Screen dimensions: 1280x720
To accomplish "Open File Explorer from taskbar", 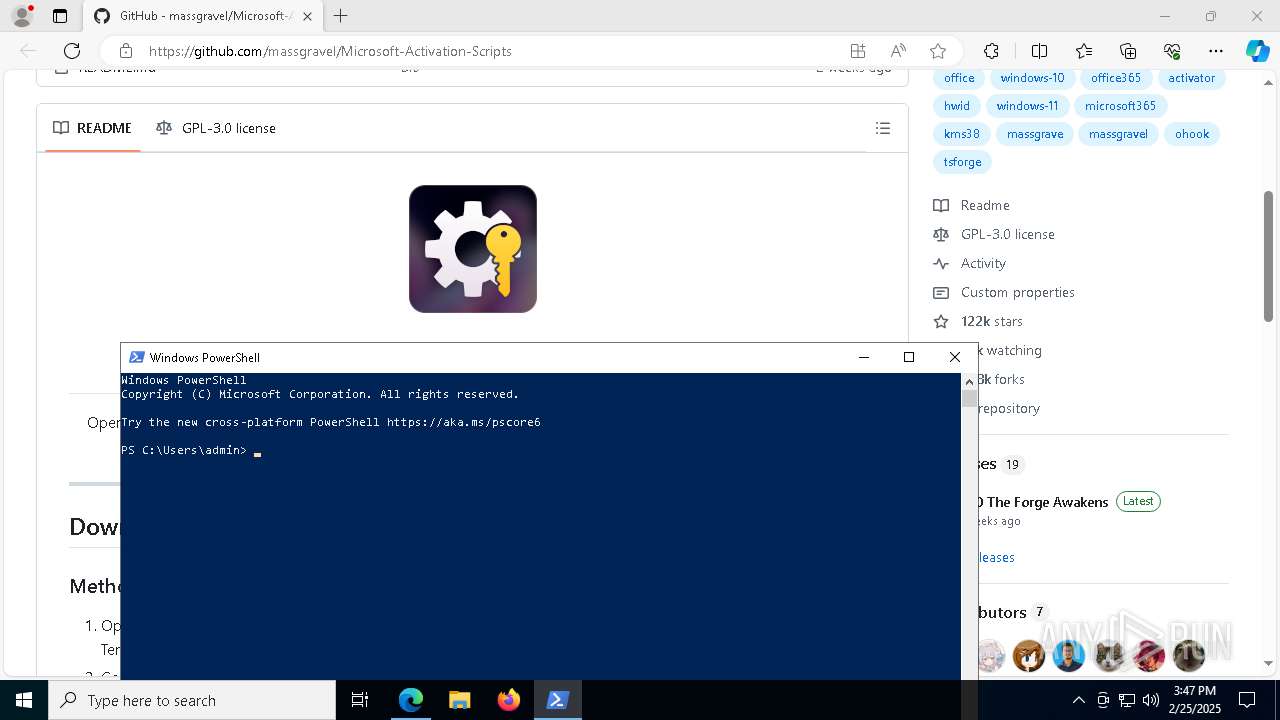I will [459, 700].
